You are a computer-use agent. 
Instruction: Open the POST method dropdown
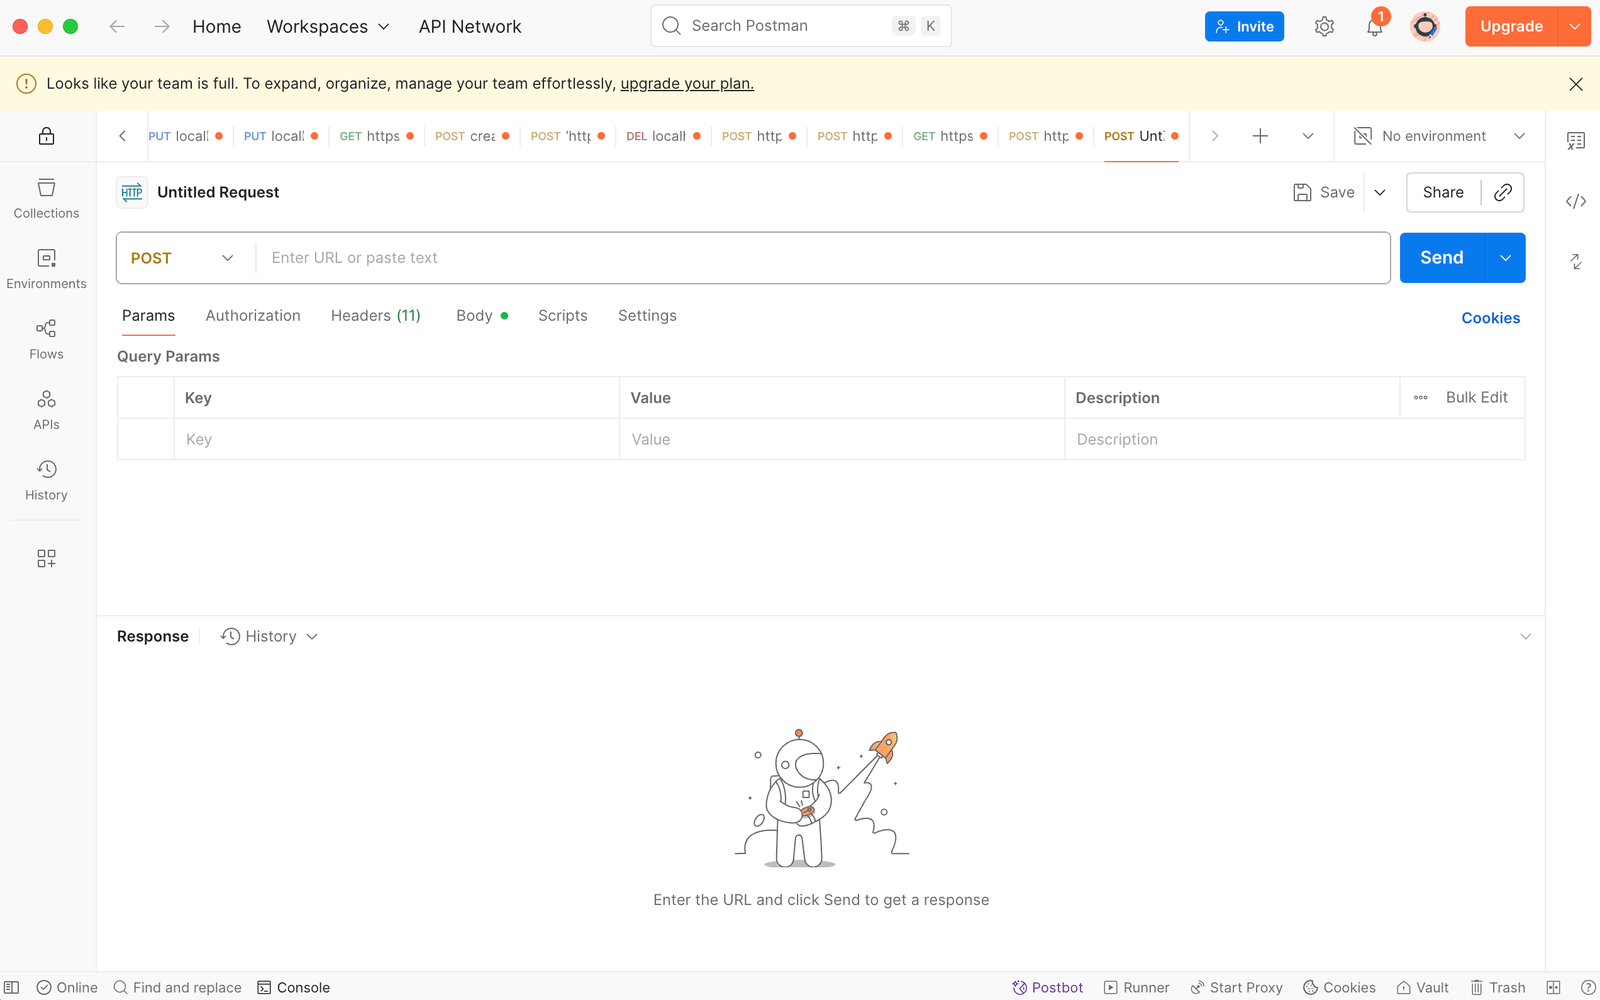180,257
